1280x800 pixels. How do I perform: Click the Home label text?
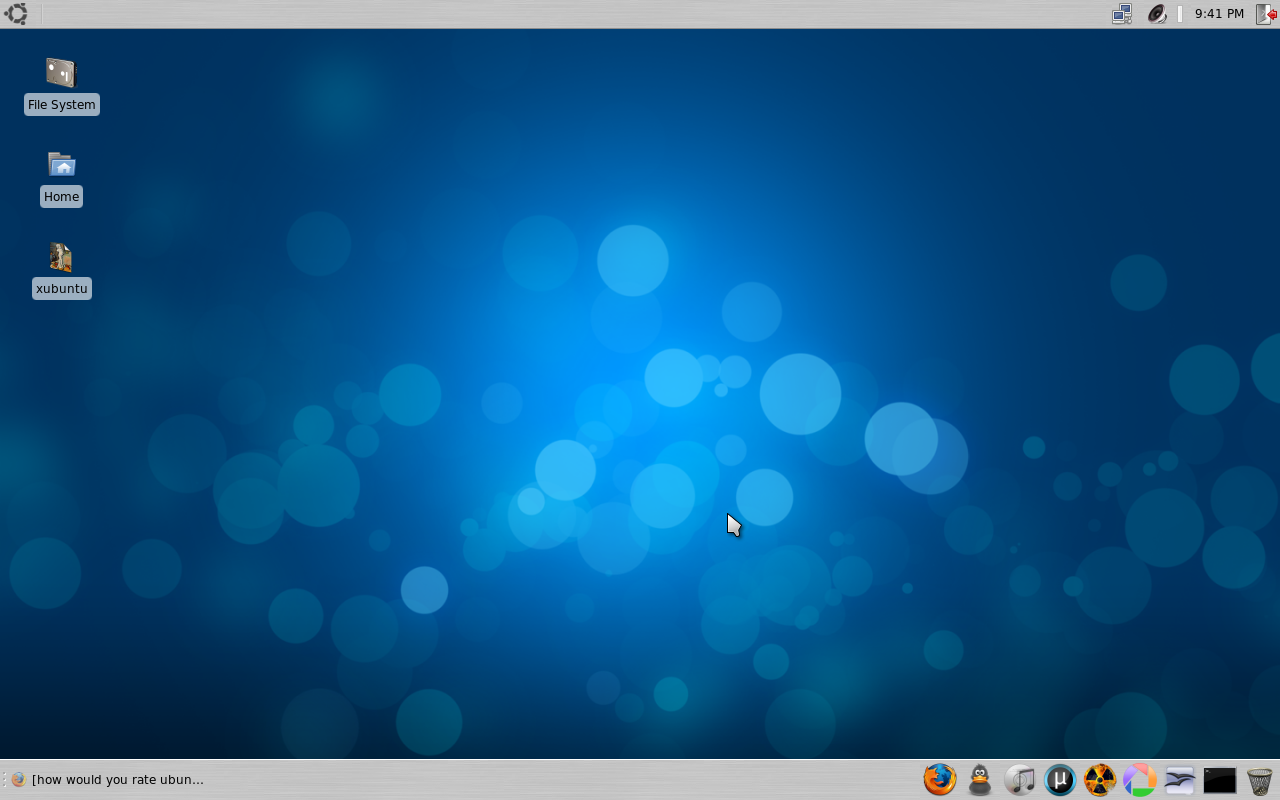click(61, 197)
